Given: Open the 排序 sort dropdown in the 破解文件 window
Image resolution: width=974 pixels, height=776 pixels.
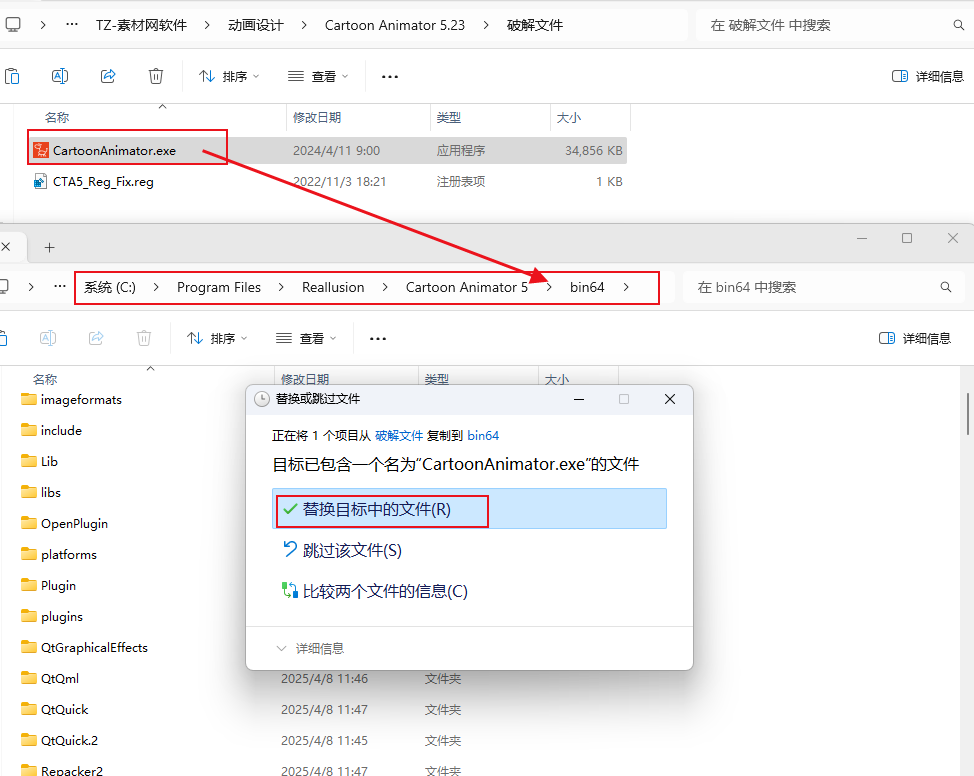Looking at the screenshot, I should point(229,76).
